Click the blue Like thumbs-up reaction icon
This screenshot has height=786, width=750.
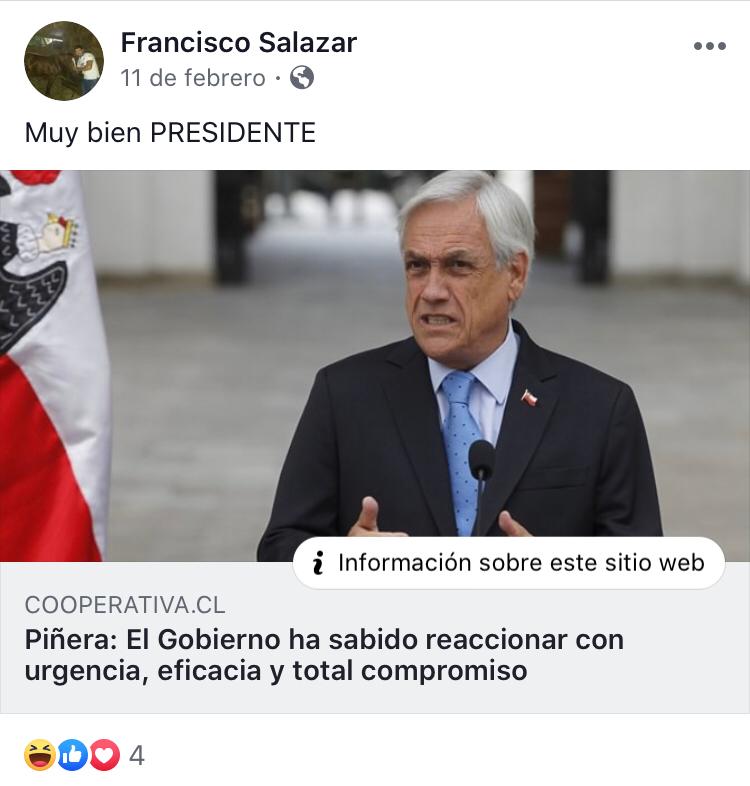(x=73, y=754)
